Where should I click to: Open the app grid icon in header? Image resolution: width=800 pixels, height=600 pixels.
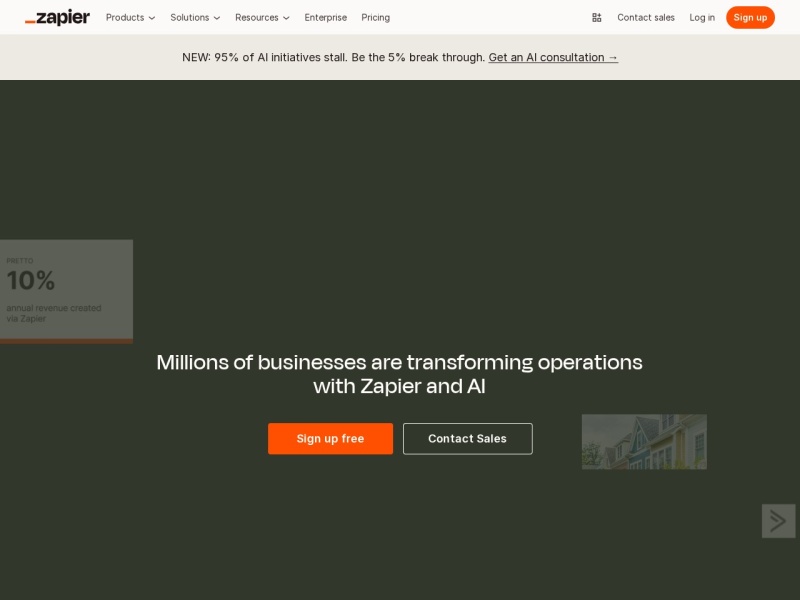[597, 17]
